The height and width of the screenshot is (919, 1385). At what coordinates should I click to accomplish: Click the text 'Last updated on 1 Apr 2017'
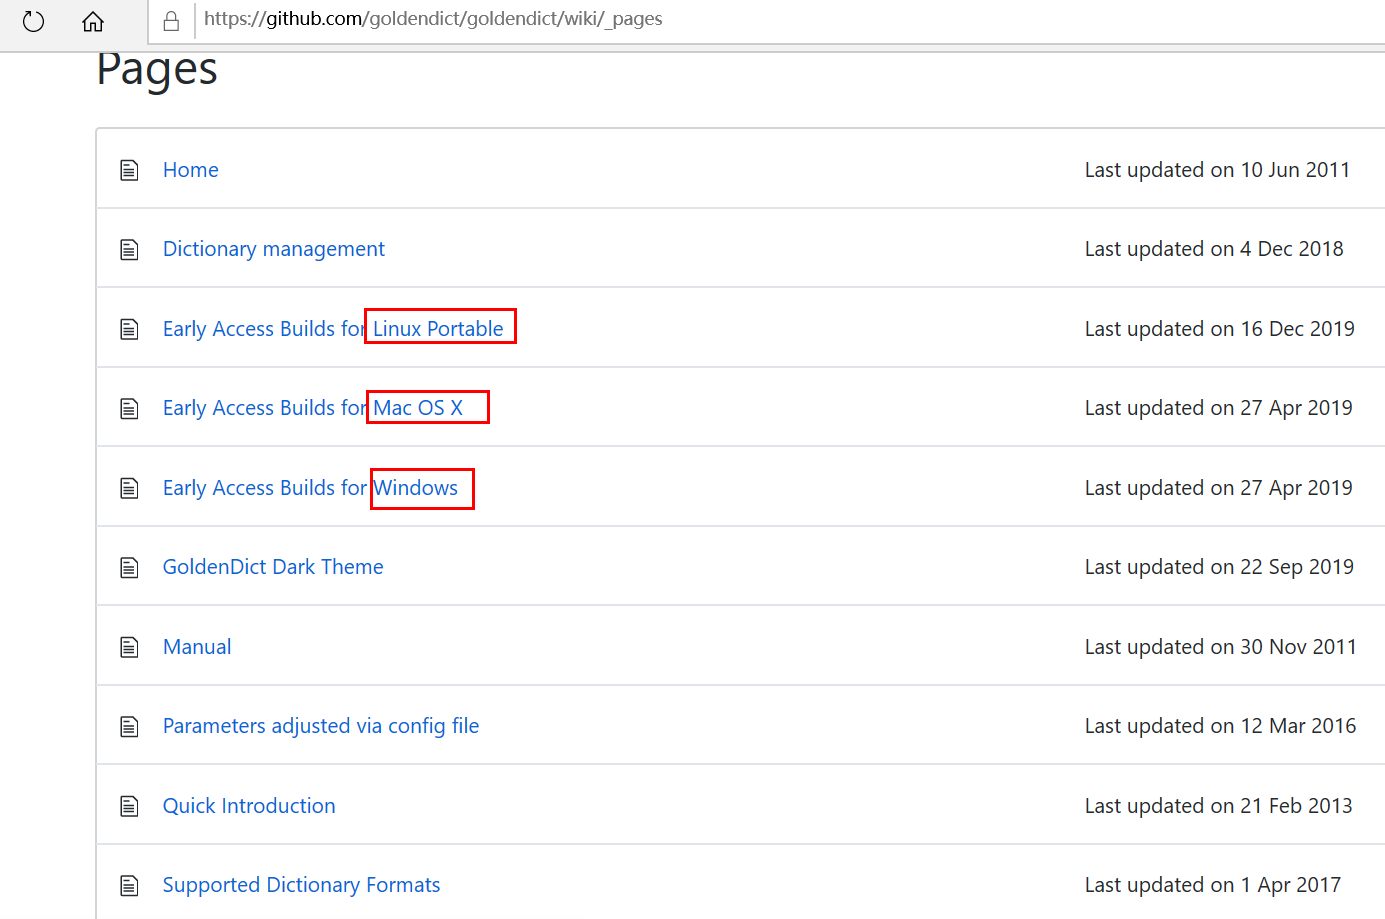[x=1213, y=885]
